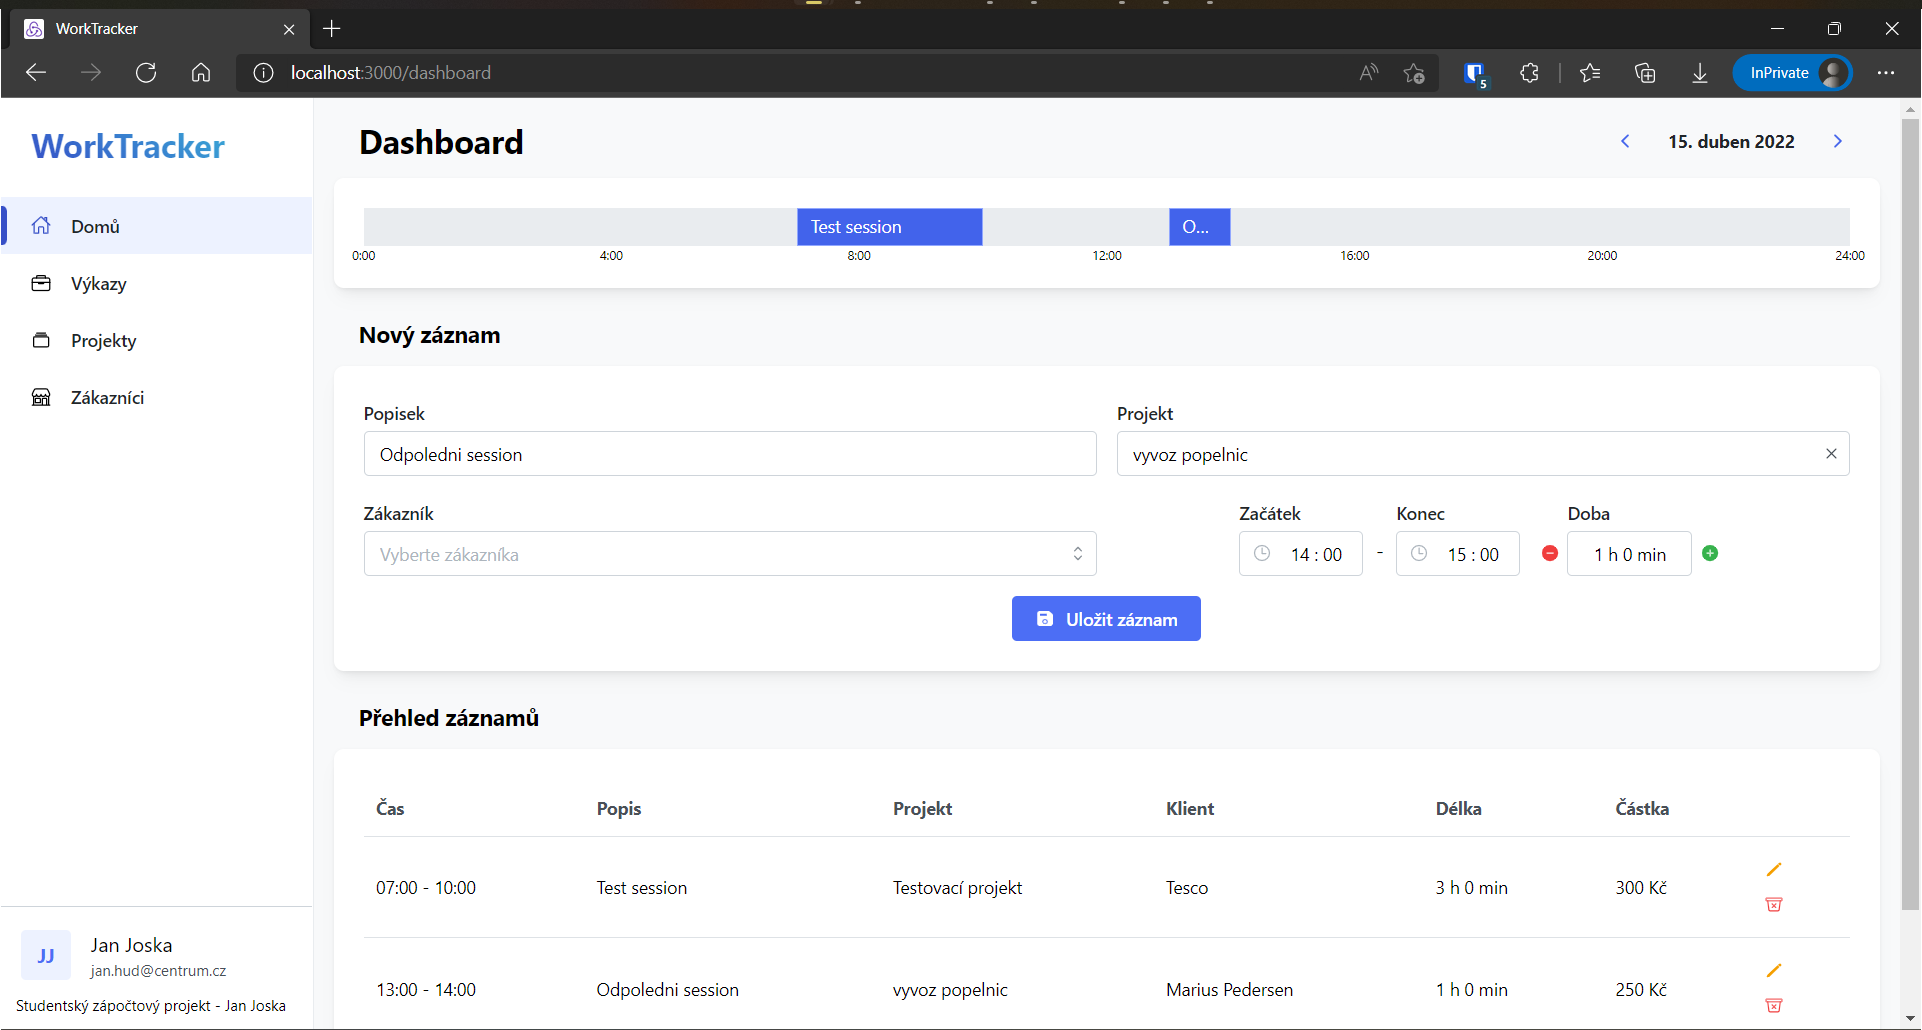This screenshot has width=1922, height=1030.
Task: Open Favorites list icon
Action: 1590,72
